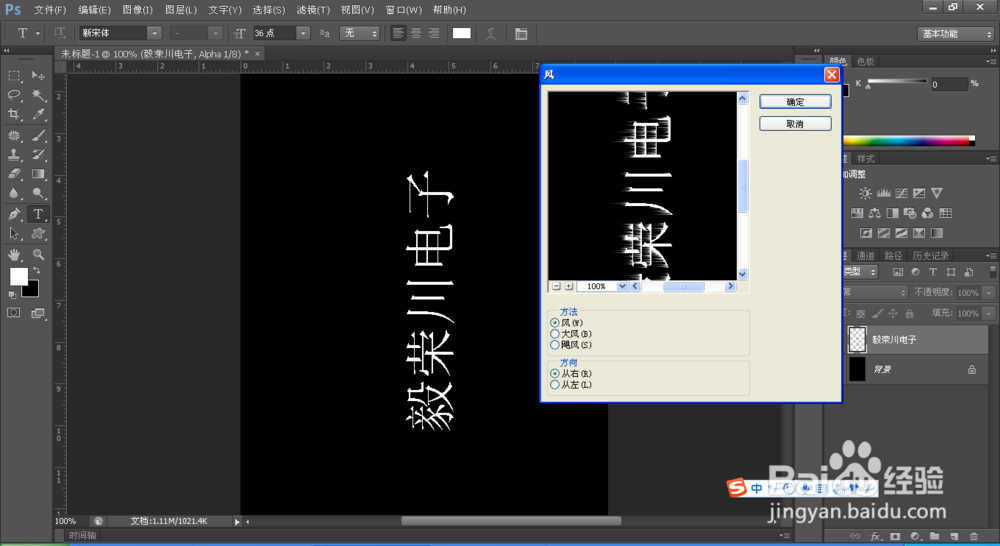Open the layer fill dropdown arrow

click(989, 313)
